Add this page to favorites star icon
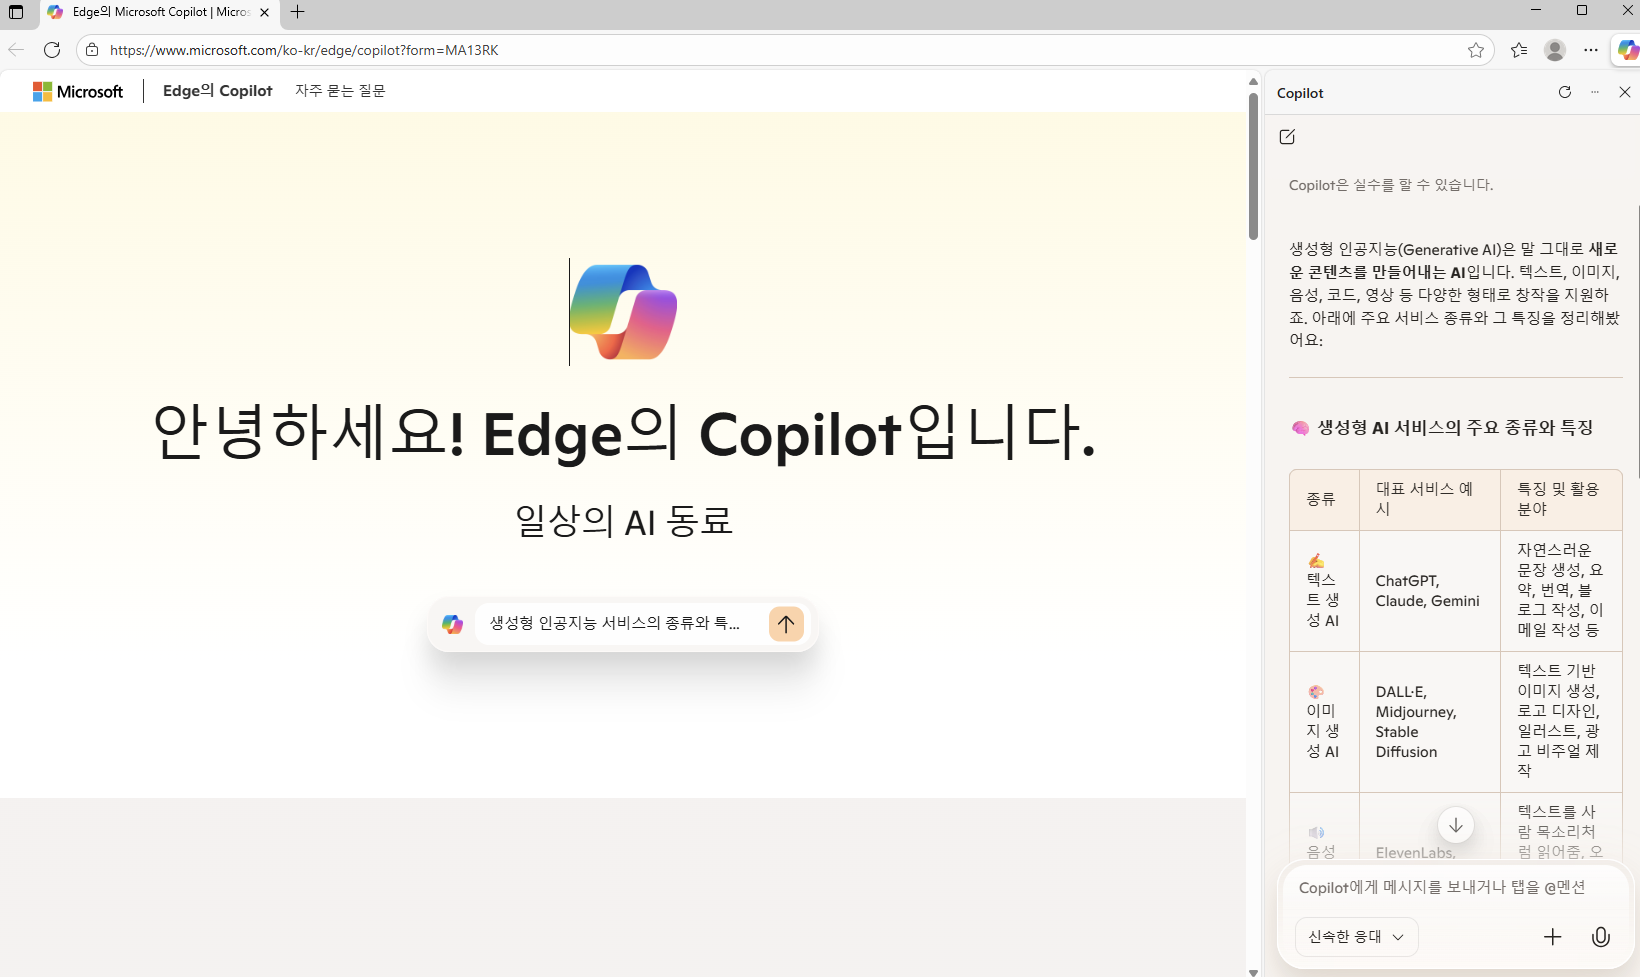 [x=1475, y=50]
